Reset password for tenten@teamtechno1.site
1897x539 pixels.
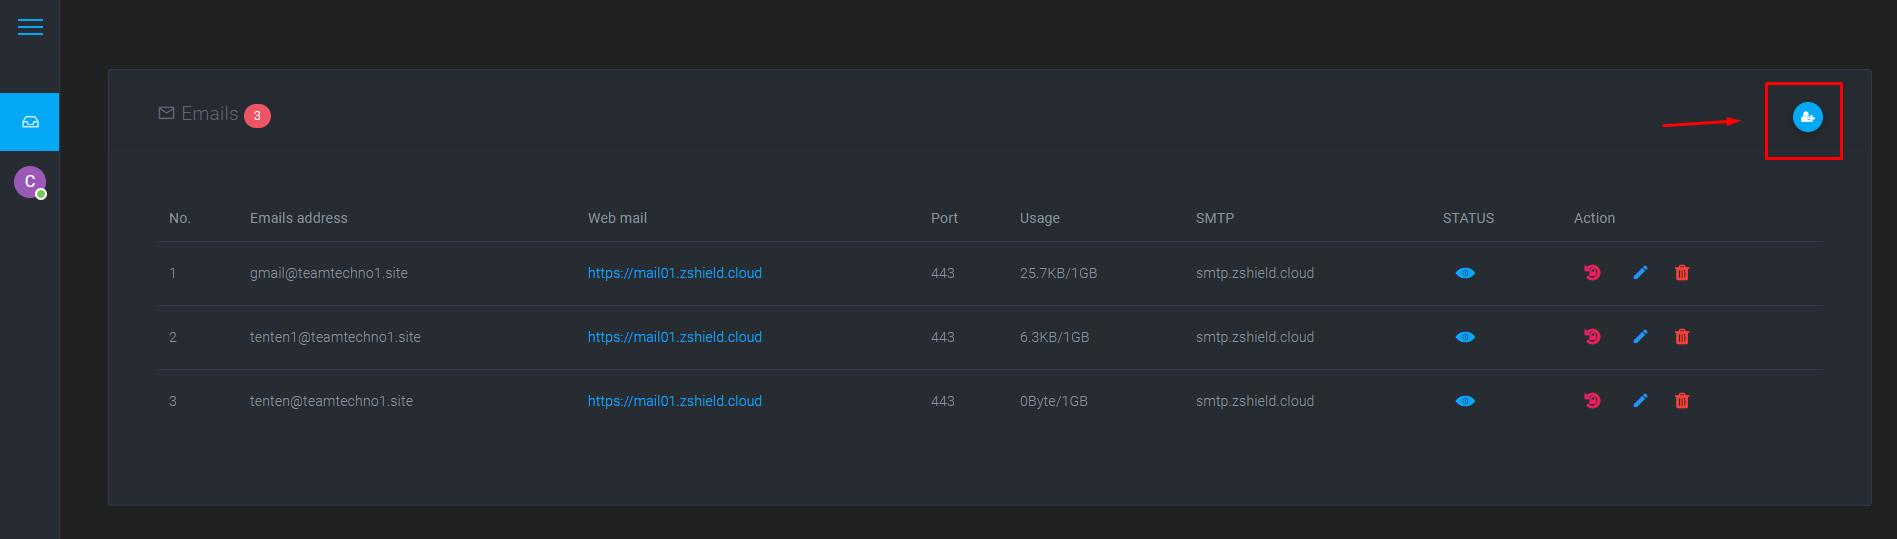click(1592, 400)
